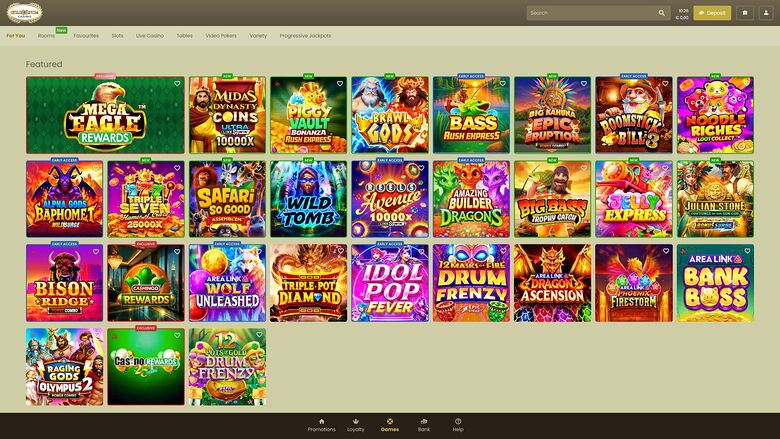
Task: Click the search magnifier icon
Action: tap(662, 13)
